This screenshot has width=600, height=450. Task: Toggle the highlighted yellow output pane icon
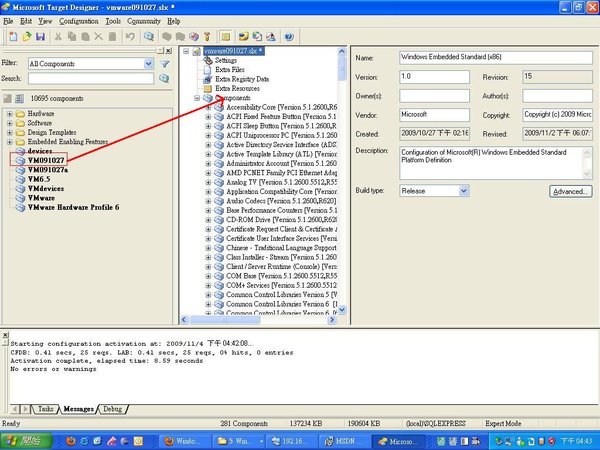pos(226,36)
